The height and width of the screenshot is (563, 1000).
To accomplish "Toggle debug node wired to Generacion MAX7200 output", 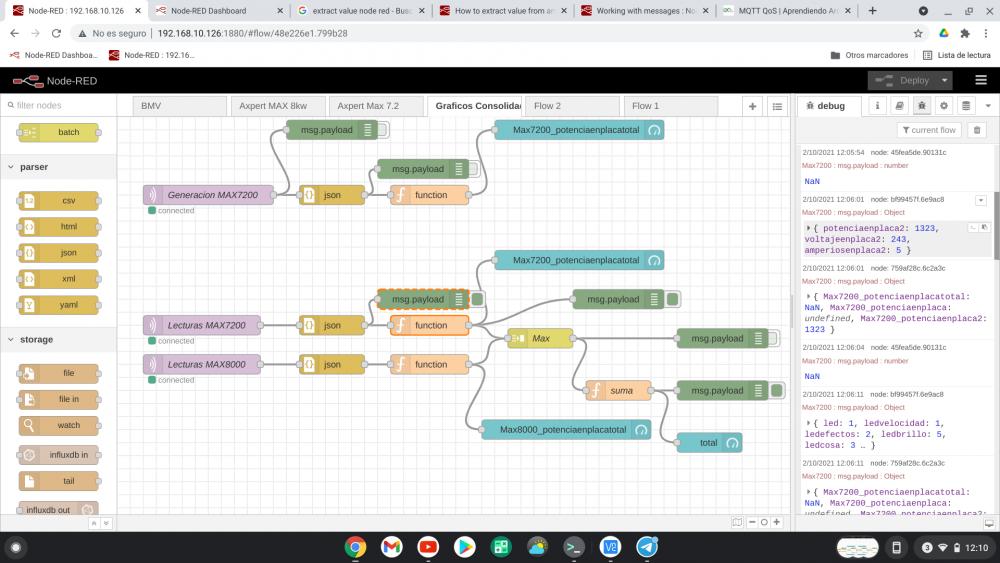I will [382, 130].
